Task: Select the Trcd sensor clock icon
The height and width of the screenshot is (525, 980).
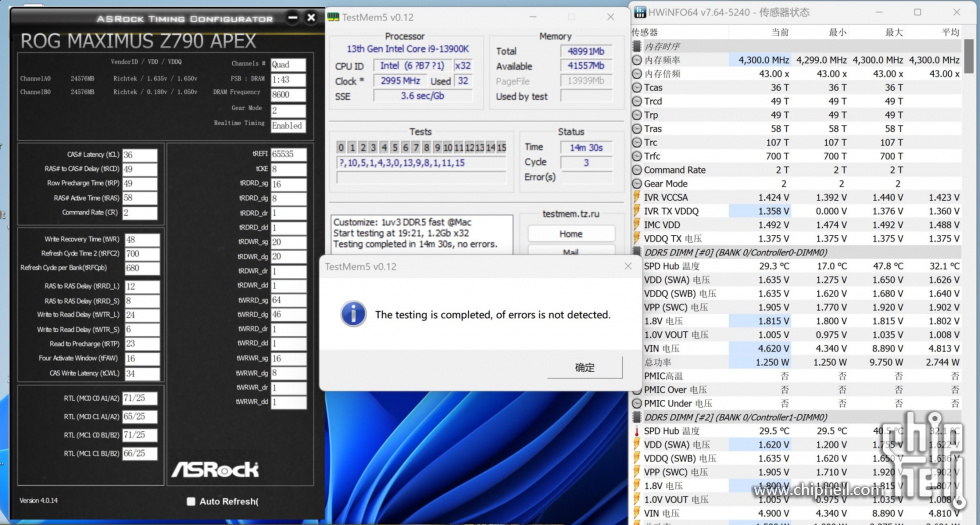Action: (637, 101)
